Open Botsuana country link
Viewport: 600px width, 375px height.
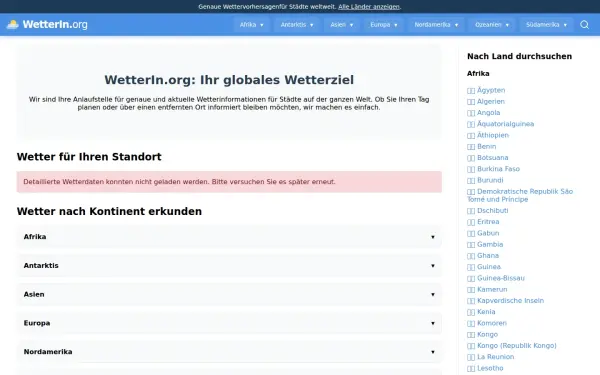[488, 158]
